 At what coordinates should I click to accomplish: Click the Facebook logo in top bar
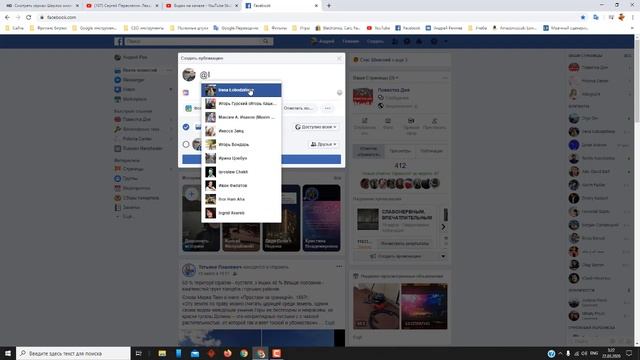118,42
